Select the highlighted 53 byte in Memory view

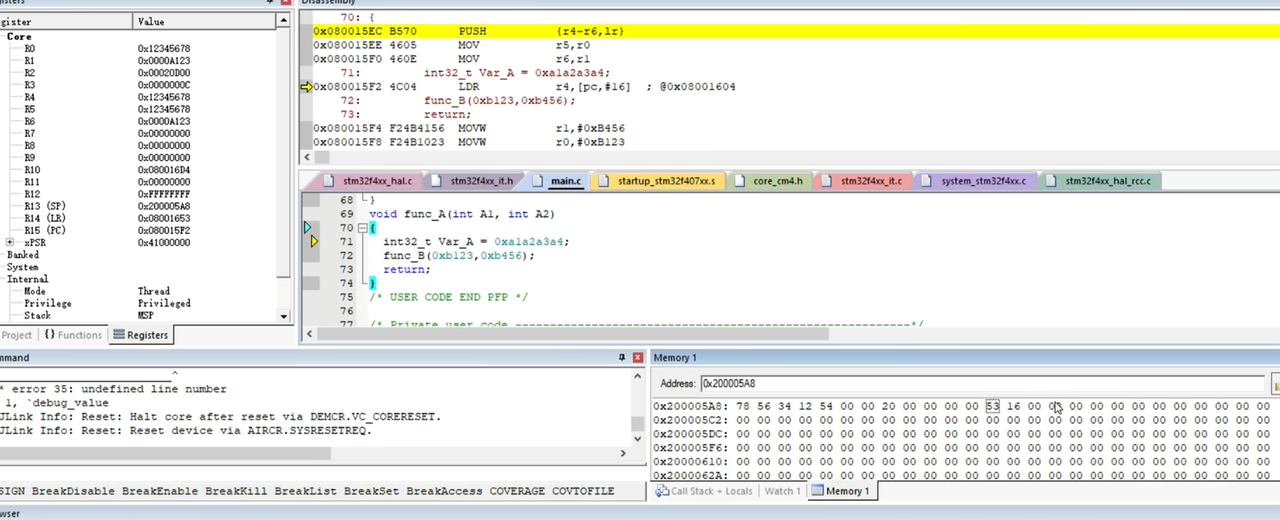[x=992, y=406]
